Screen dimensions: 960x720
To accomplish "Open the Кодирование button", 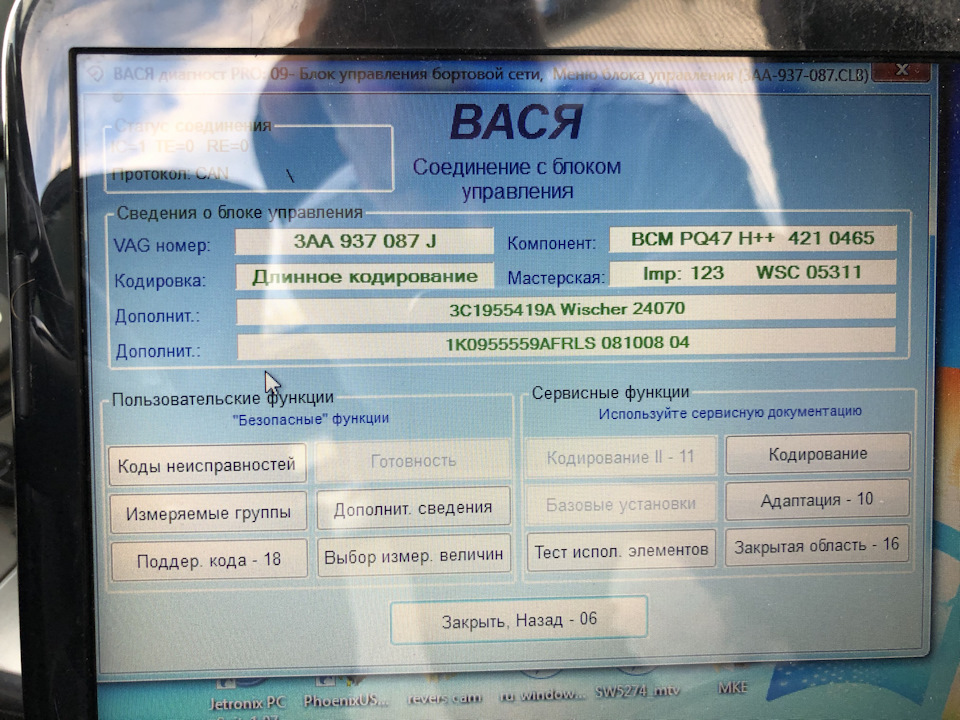I will point(817,454).
